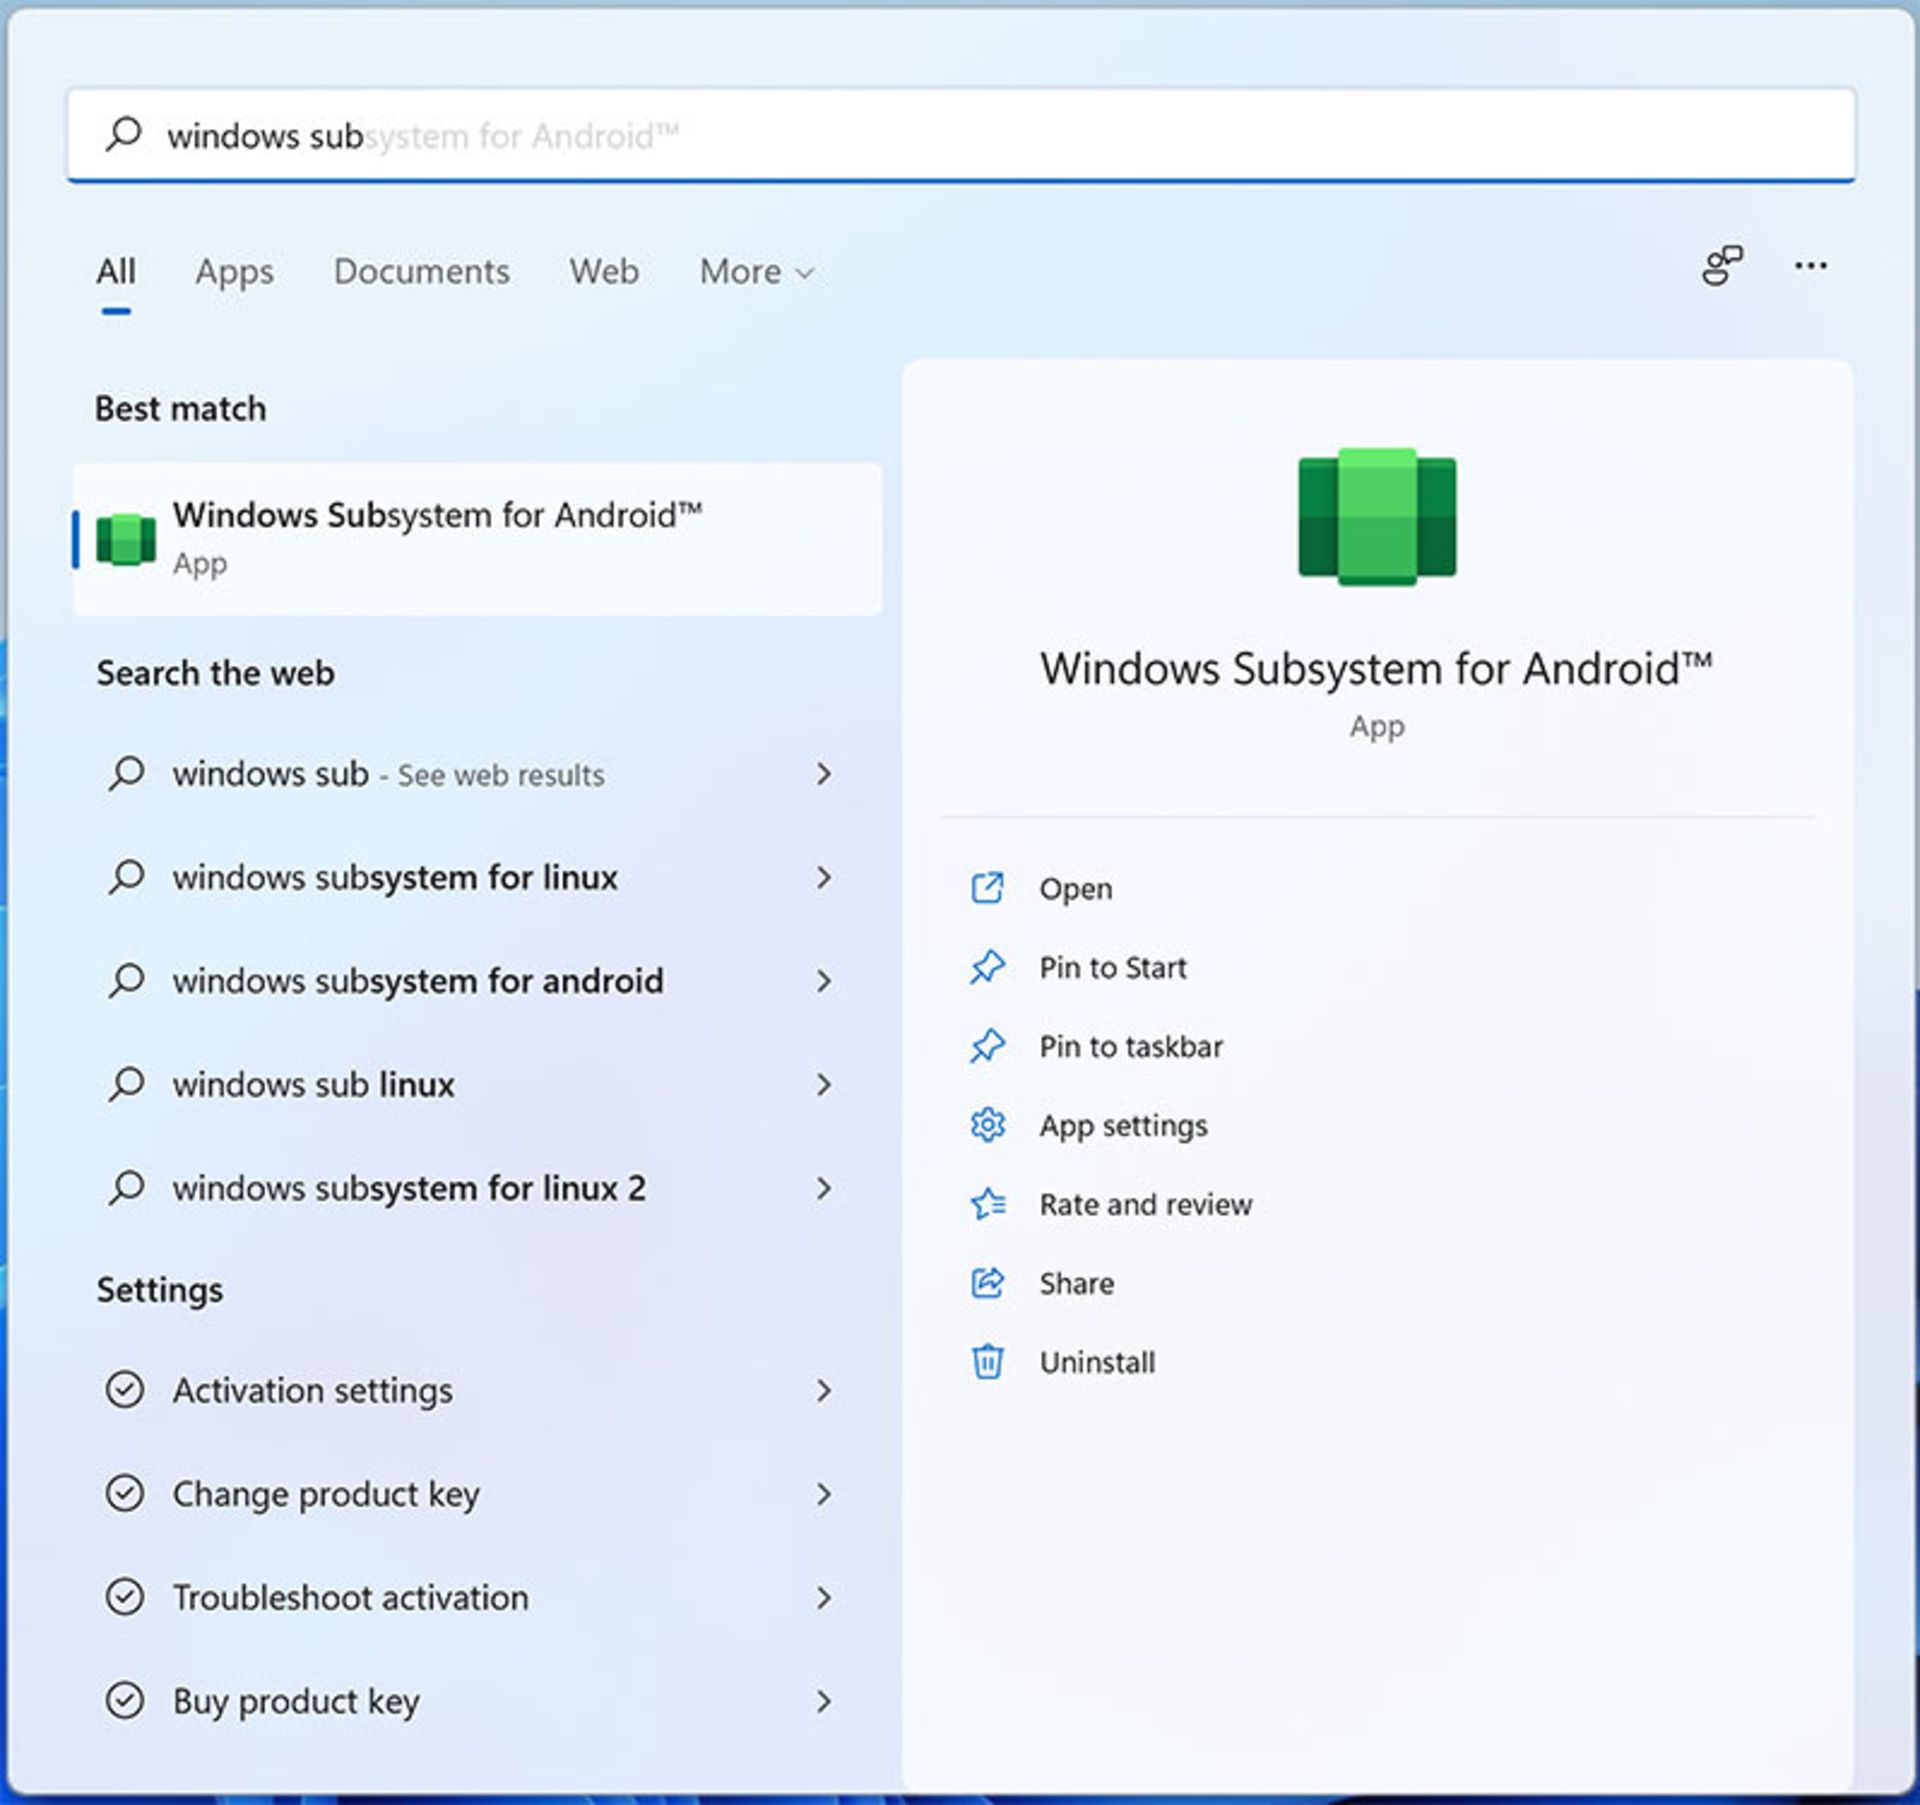Expand chevron next to Troubleshoot activation
The width and height of the screenshot is (1920, 1805).
coord(823,1598)
